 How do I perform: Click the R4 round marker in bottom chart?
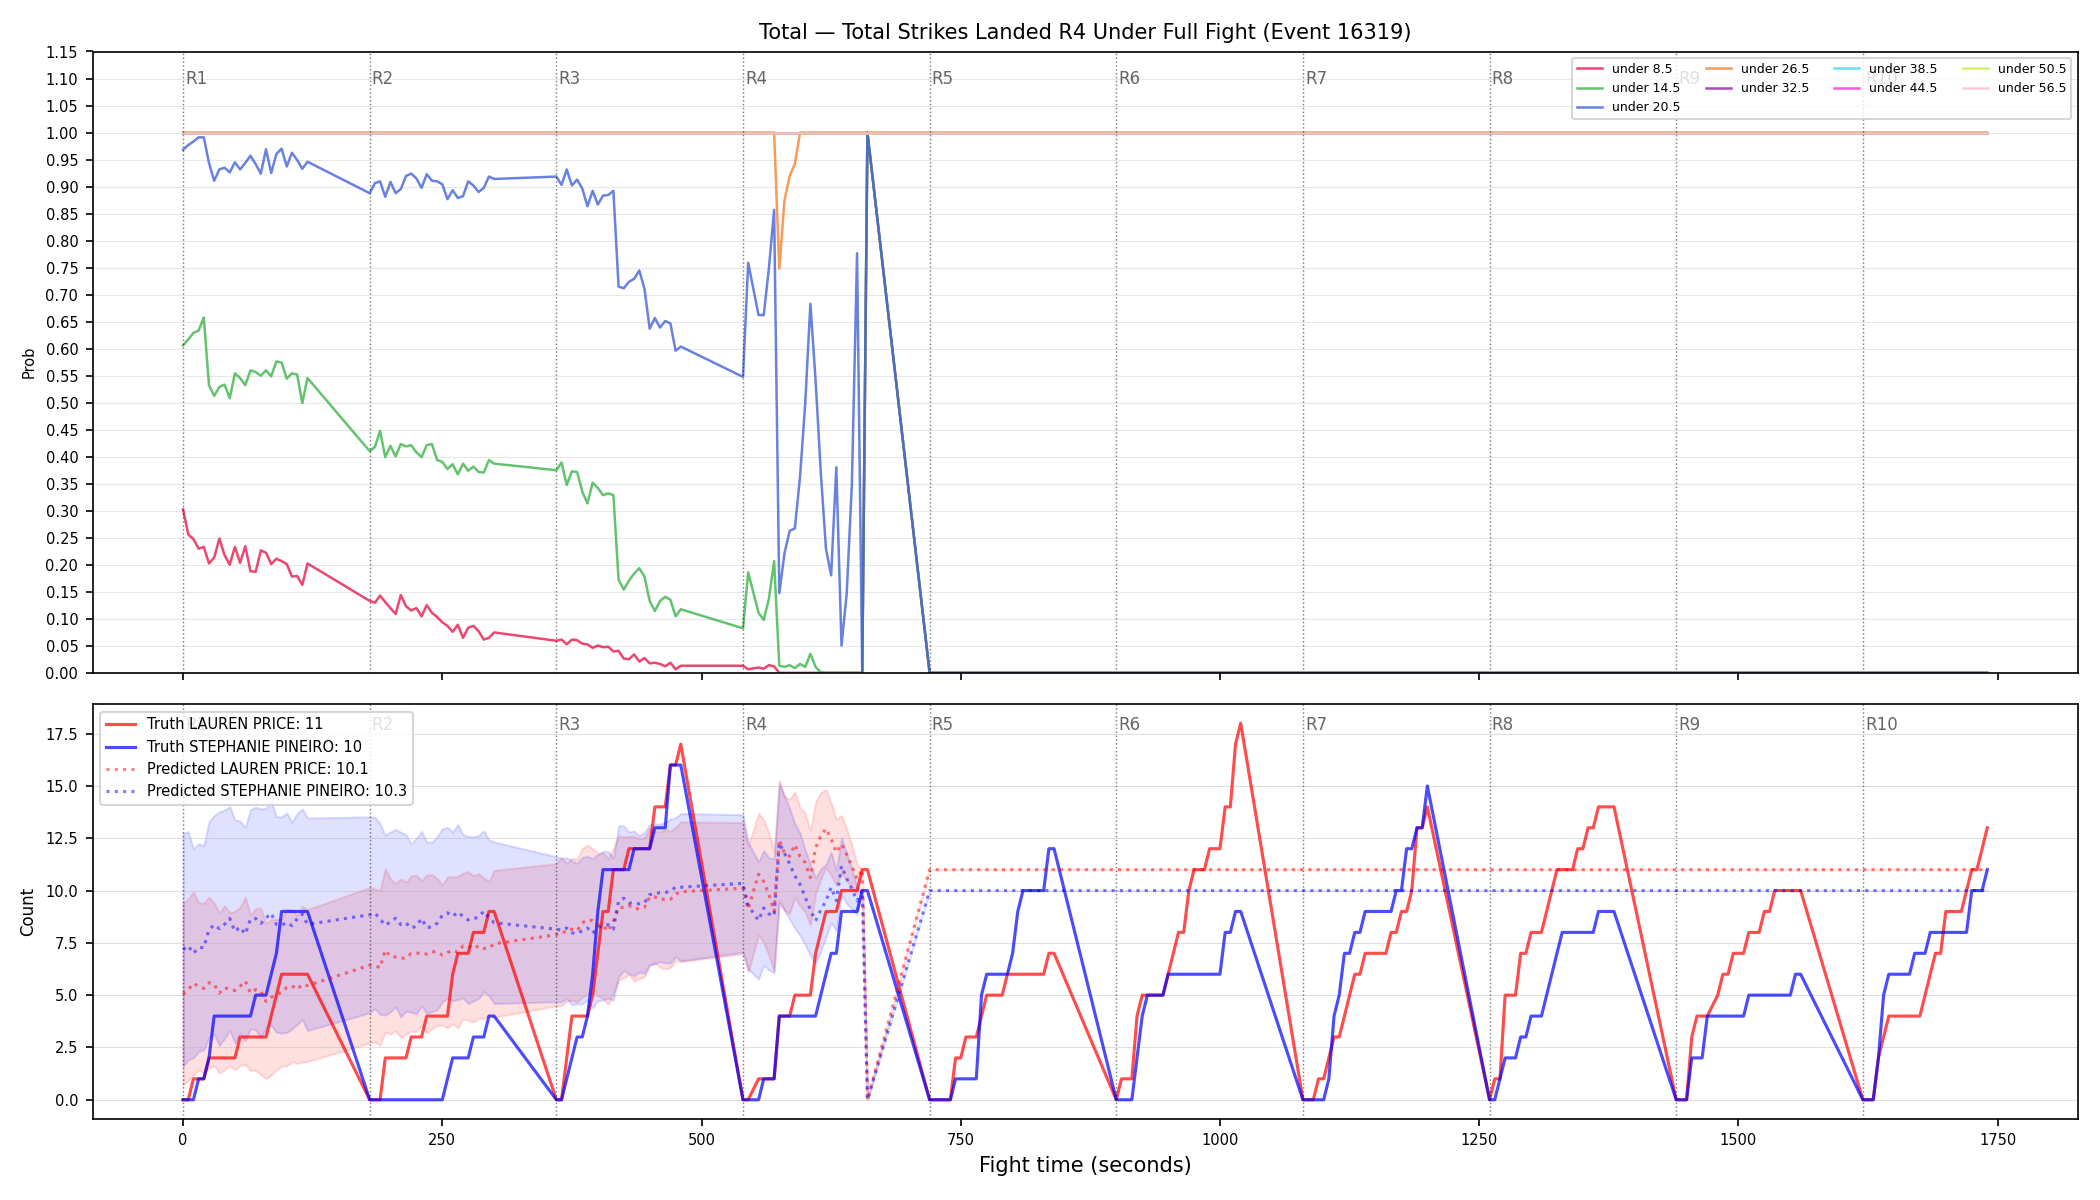click(756, 724)
